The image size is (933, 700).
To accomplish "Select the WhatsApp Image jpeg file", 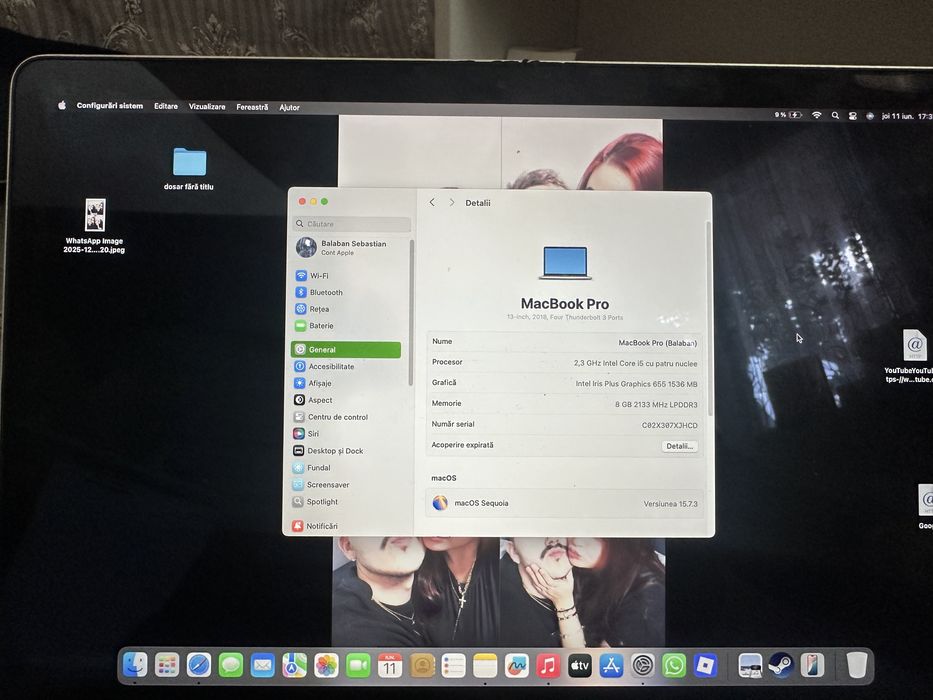I will point(95,226).
